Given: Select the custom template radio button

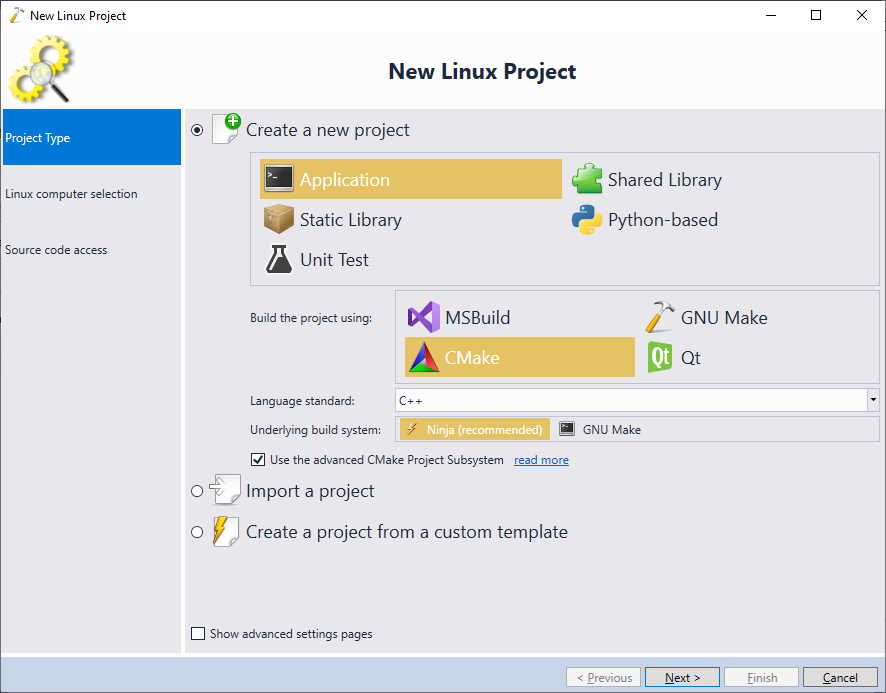Looking at the screenshot, I should 197,532.
